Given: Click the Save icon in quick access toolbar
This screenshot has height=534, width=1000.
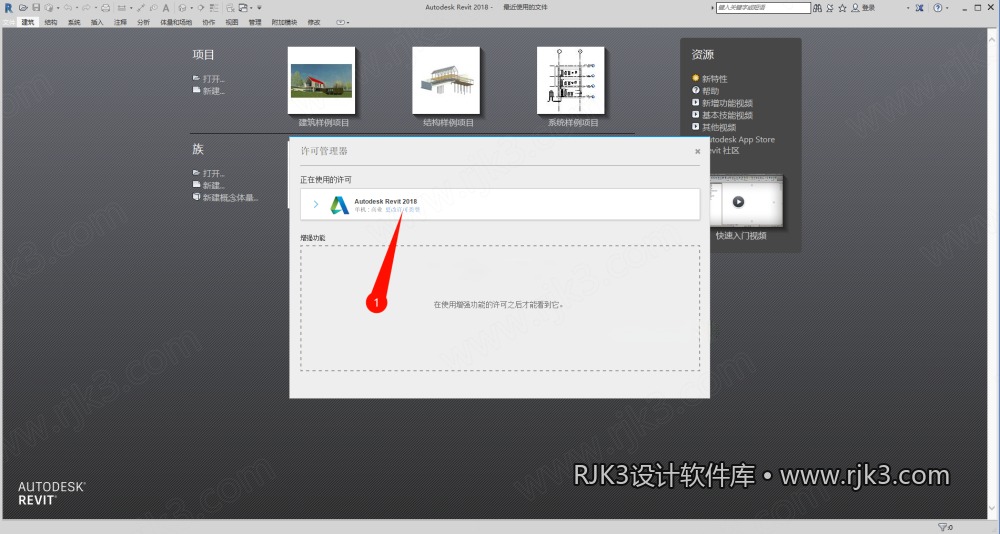Looking at the screenshot, I should click(36, 8).
